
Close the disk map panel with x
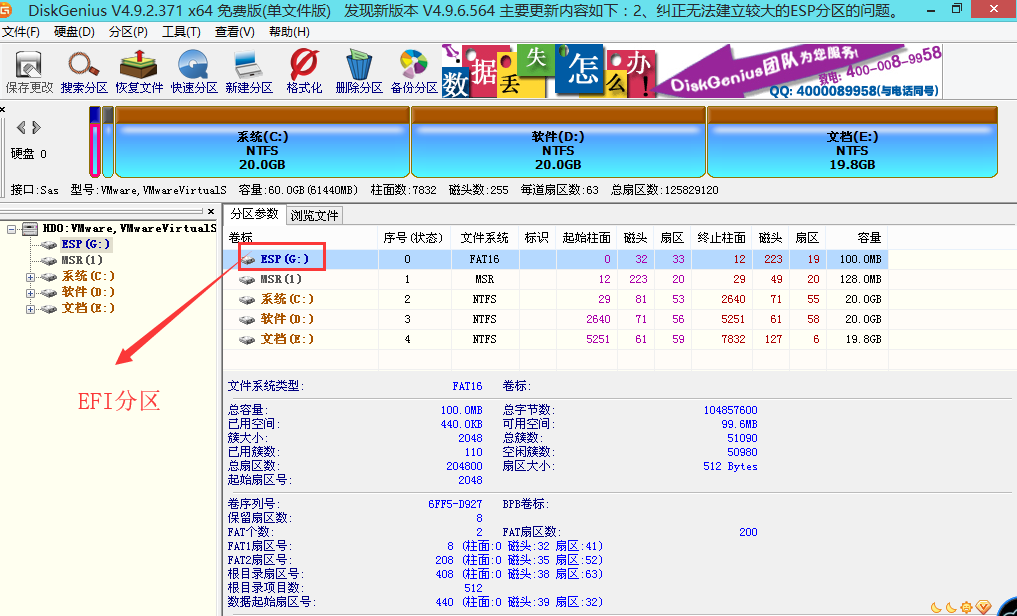tap(3, 109)
